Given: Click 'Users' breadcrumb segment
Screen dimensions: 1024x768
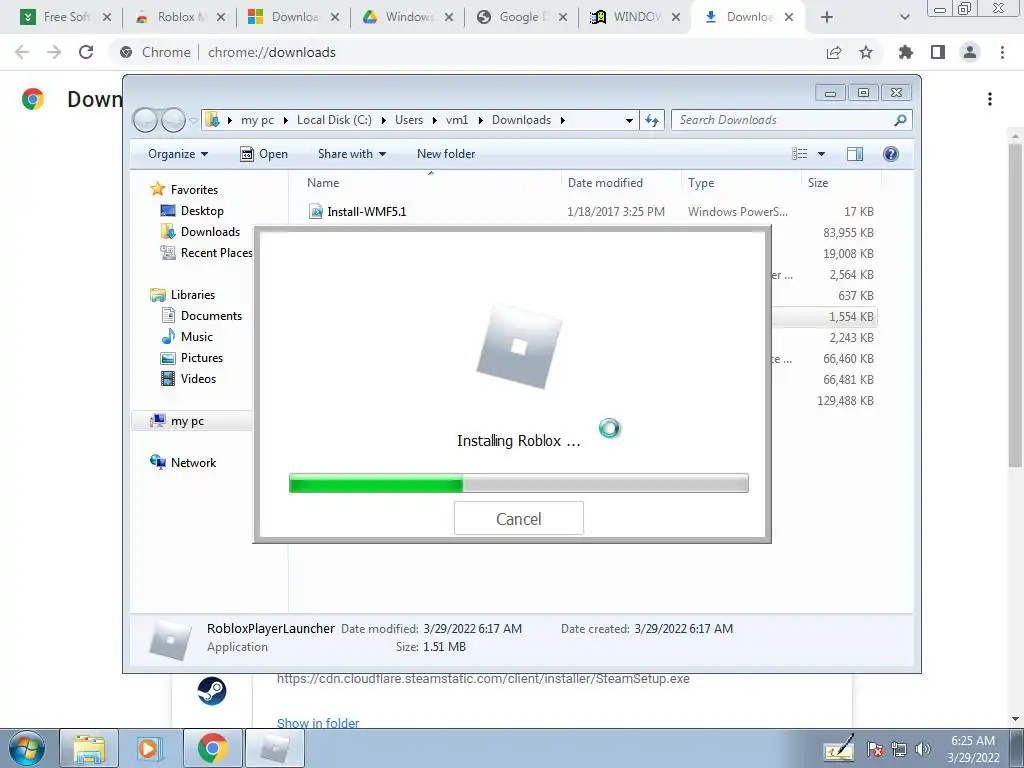Looking at the screenshot, I should click(409, 120).
